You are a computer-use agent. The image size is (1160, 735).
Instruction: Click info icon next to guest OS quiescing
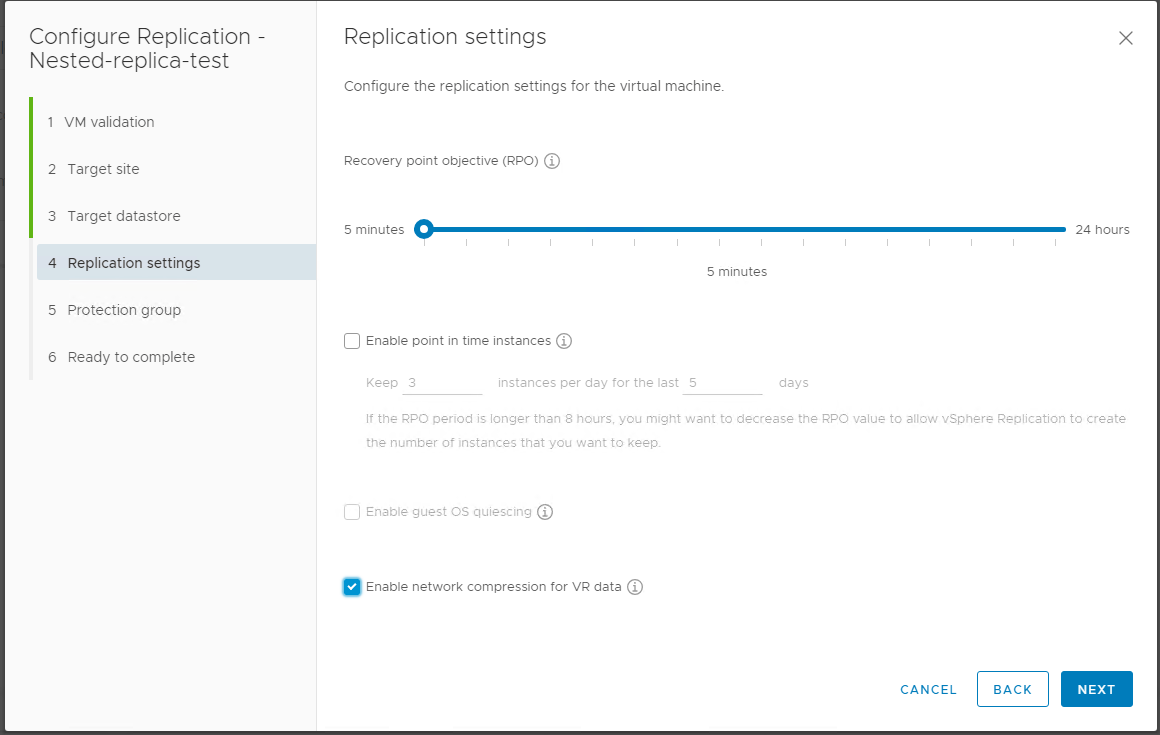545,512
